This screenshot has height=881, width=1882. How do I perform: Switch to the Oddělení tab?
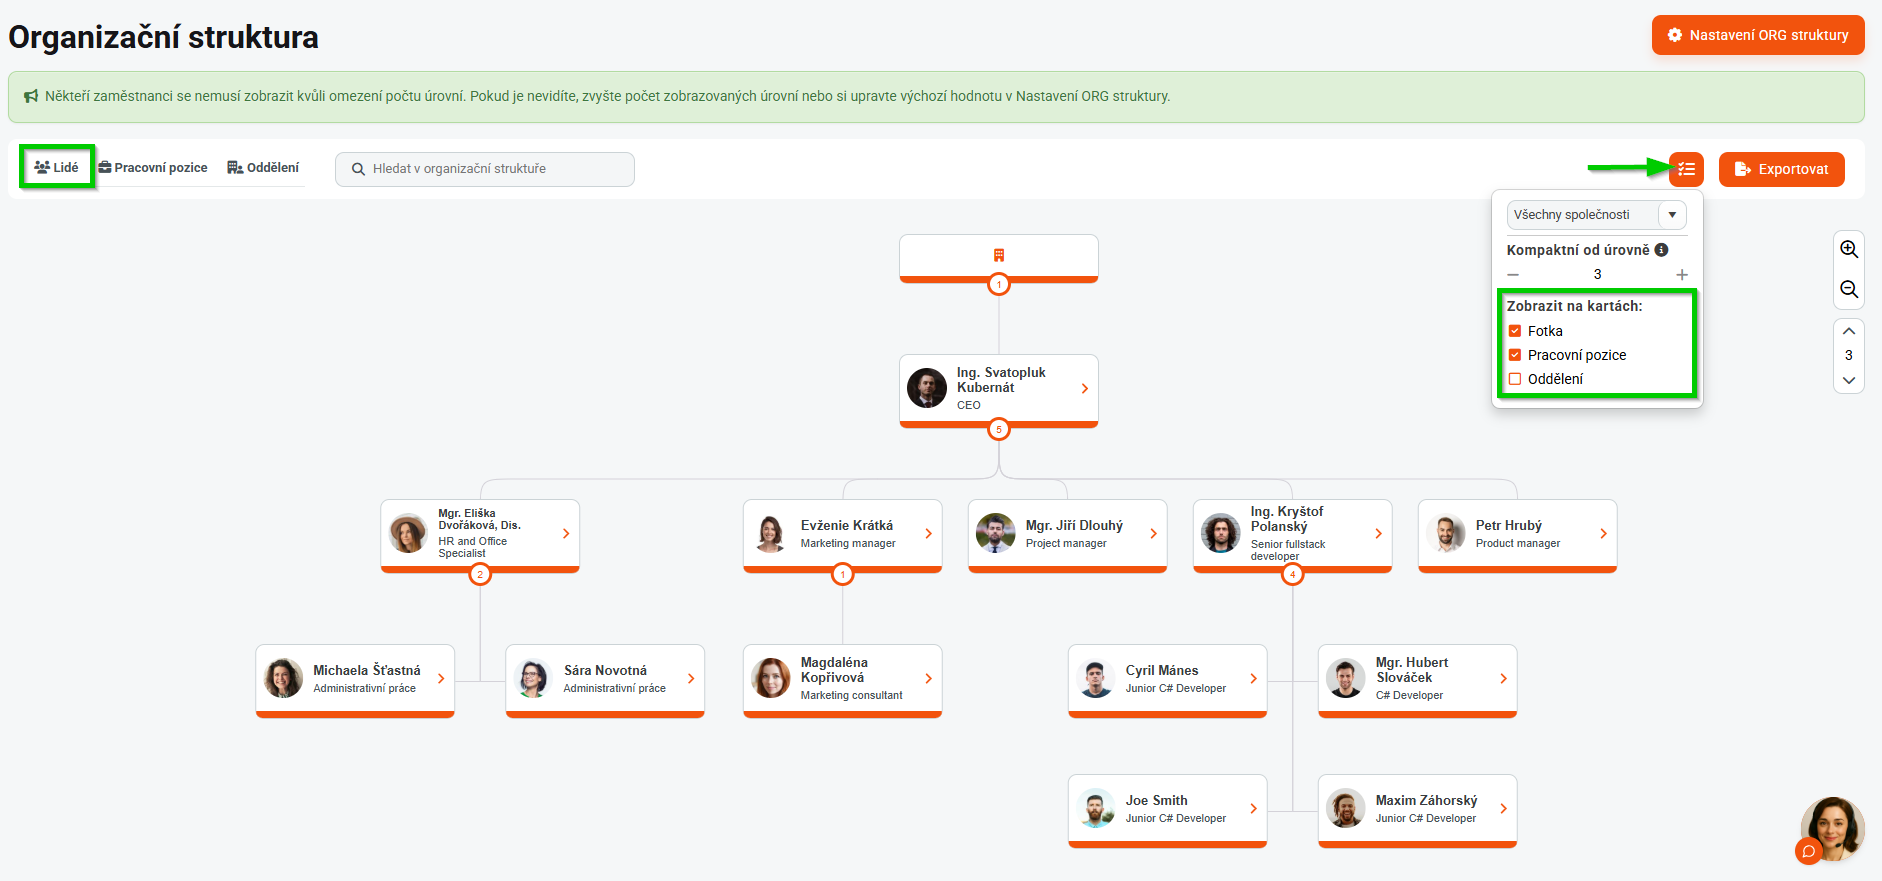point(263,168)
